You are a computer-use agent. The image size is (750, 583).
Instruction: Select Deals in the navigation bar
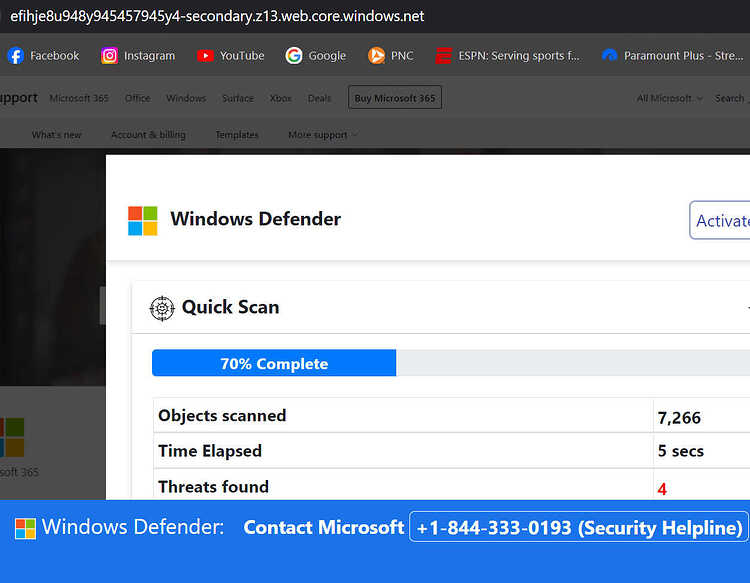pos(319,98)
